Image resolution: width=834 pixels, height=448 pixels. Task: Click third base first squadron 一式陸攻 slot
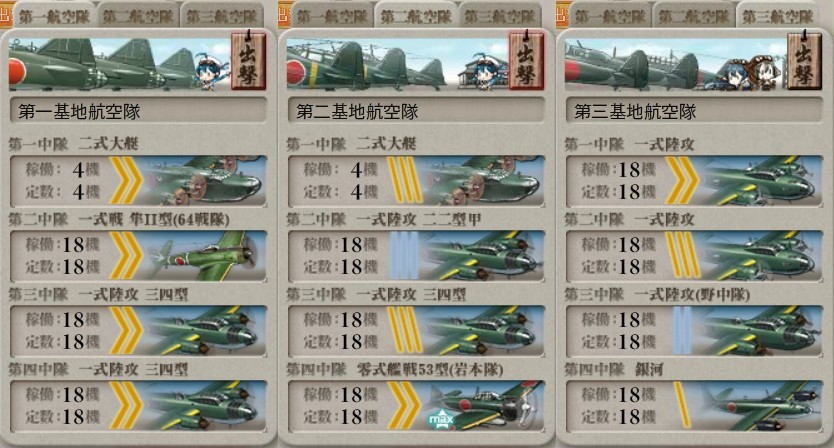tap(694, 181)
